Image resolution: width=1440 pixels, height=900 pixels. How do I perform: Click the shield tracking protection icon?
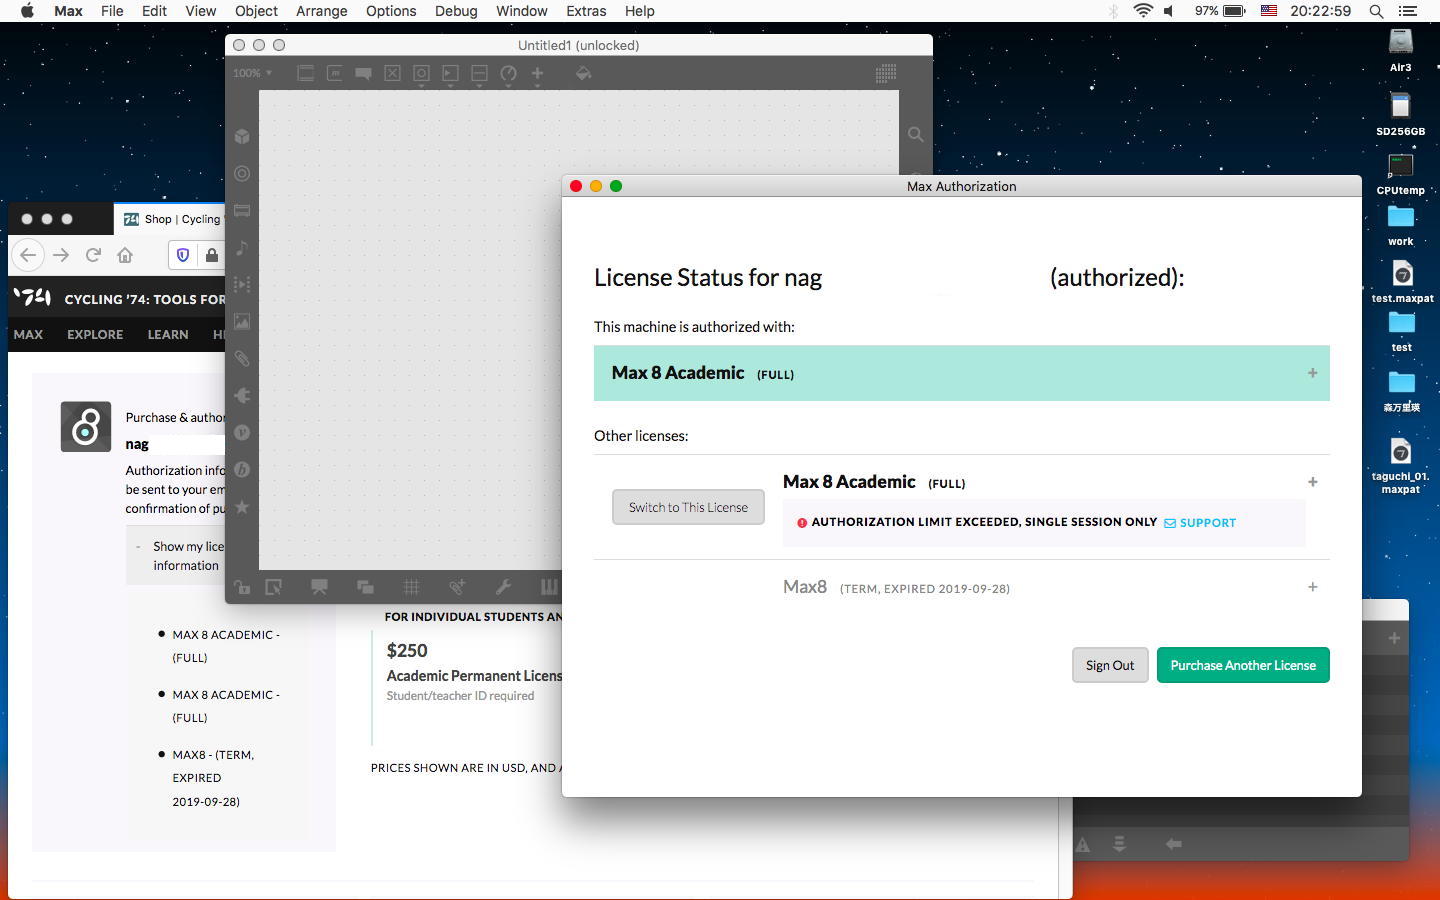tap(183, 255)
